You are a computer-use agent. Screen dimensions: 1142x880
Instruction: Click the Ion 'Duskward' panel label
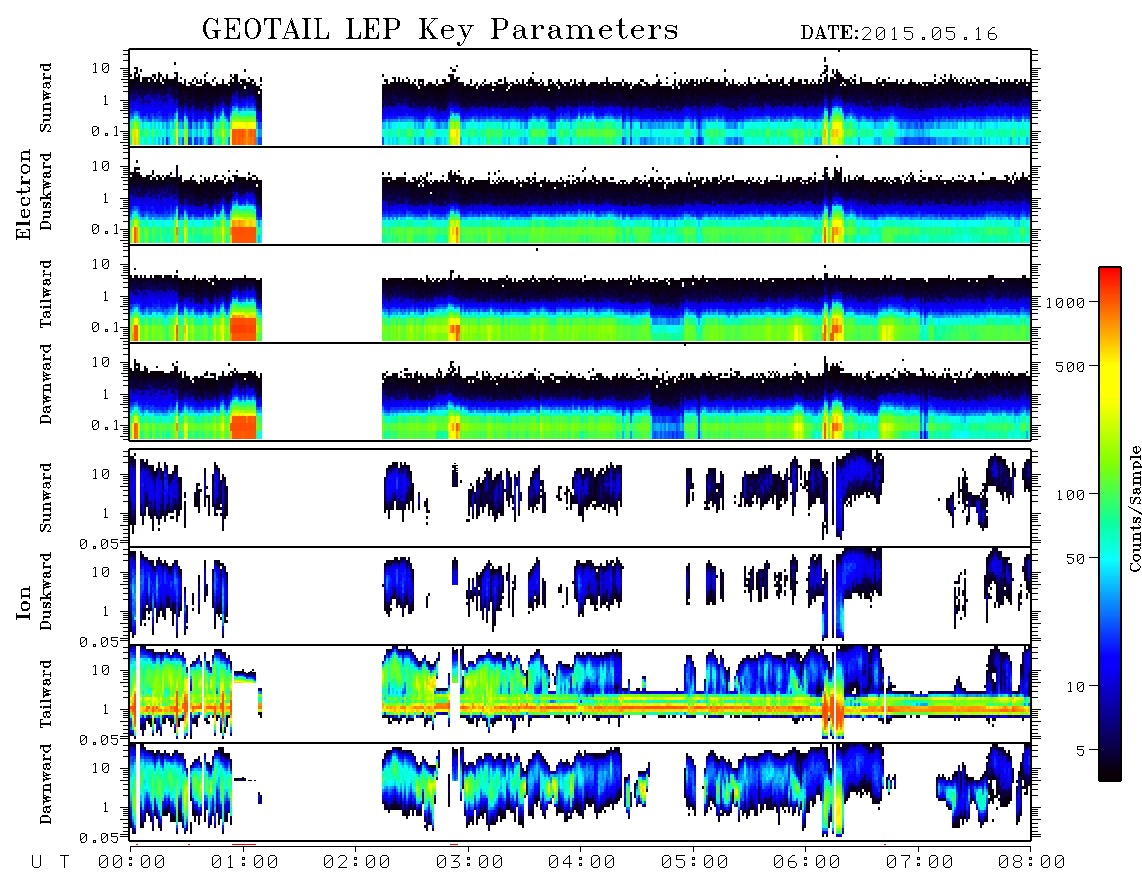(46, 591)
